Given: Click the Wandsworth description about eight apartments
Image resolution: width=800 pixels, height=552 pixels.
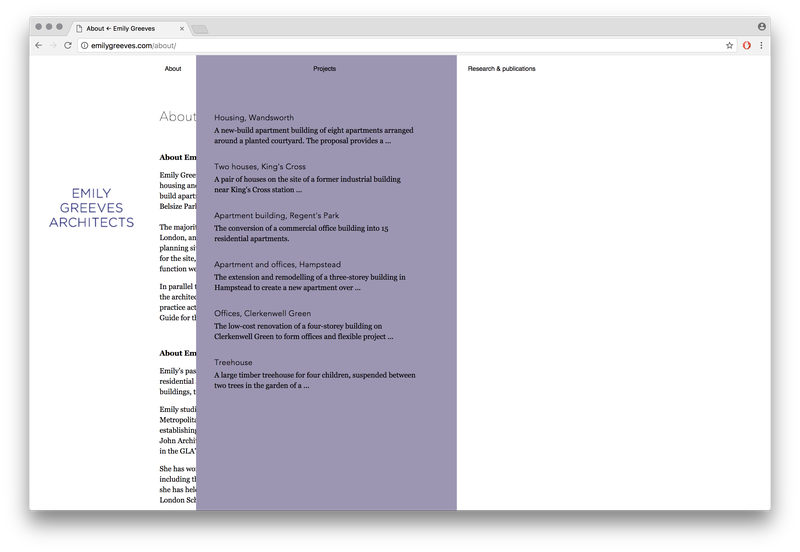Looking at the screenshot, I should pos(314,136).
